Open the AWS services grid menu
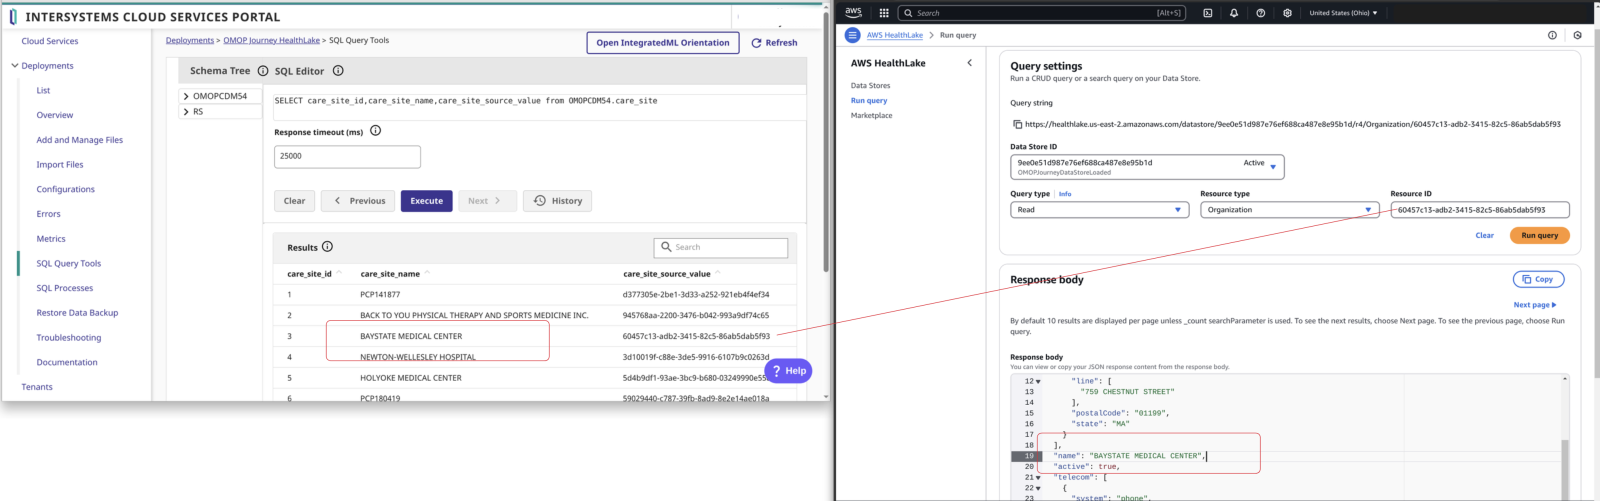 coord(884,13)
